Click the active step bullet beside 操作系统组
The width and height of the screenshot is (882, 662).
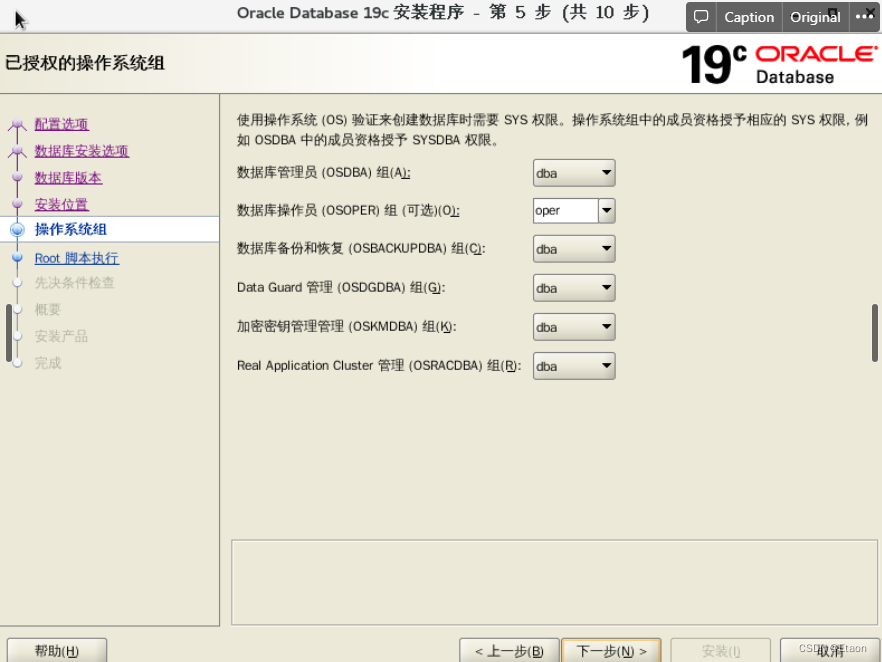coord(17,229)
